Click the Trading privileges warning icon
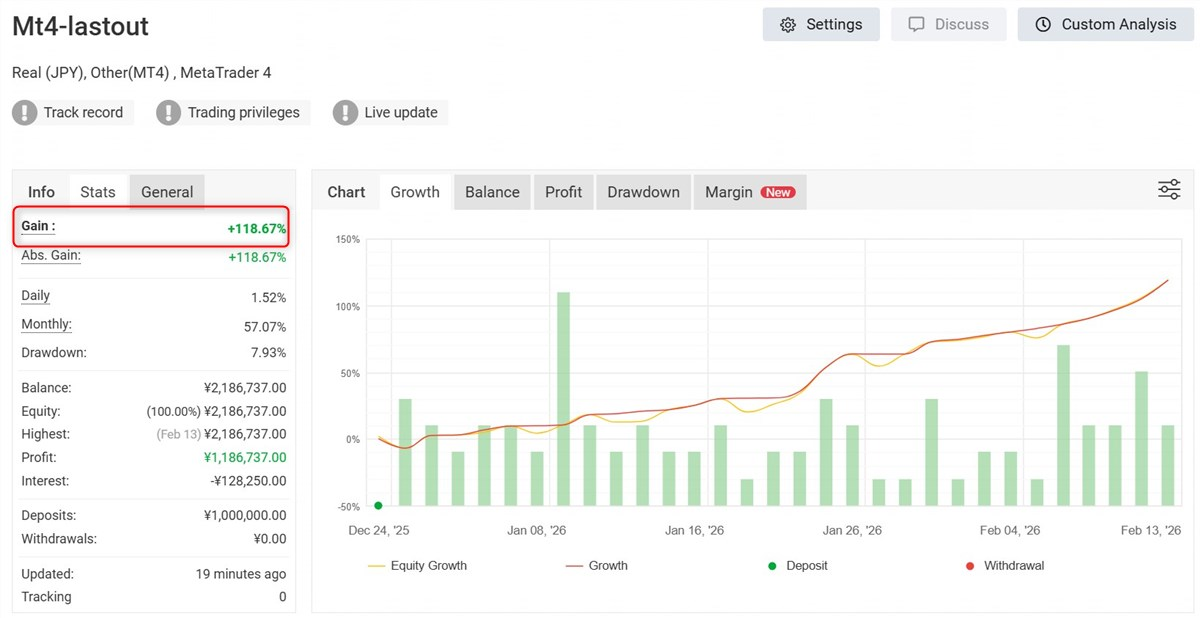1200x618 pixels. (x=169, y=113)
